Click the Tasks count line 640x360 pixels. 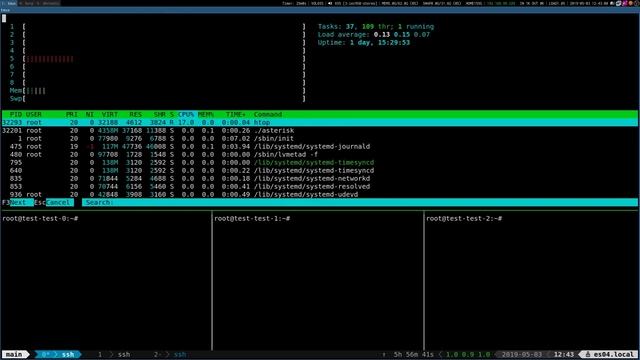point(376,27)
